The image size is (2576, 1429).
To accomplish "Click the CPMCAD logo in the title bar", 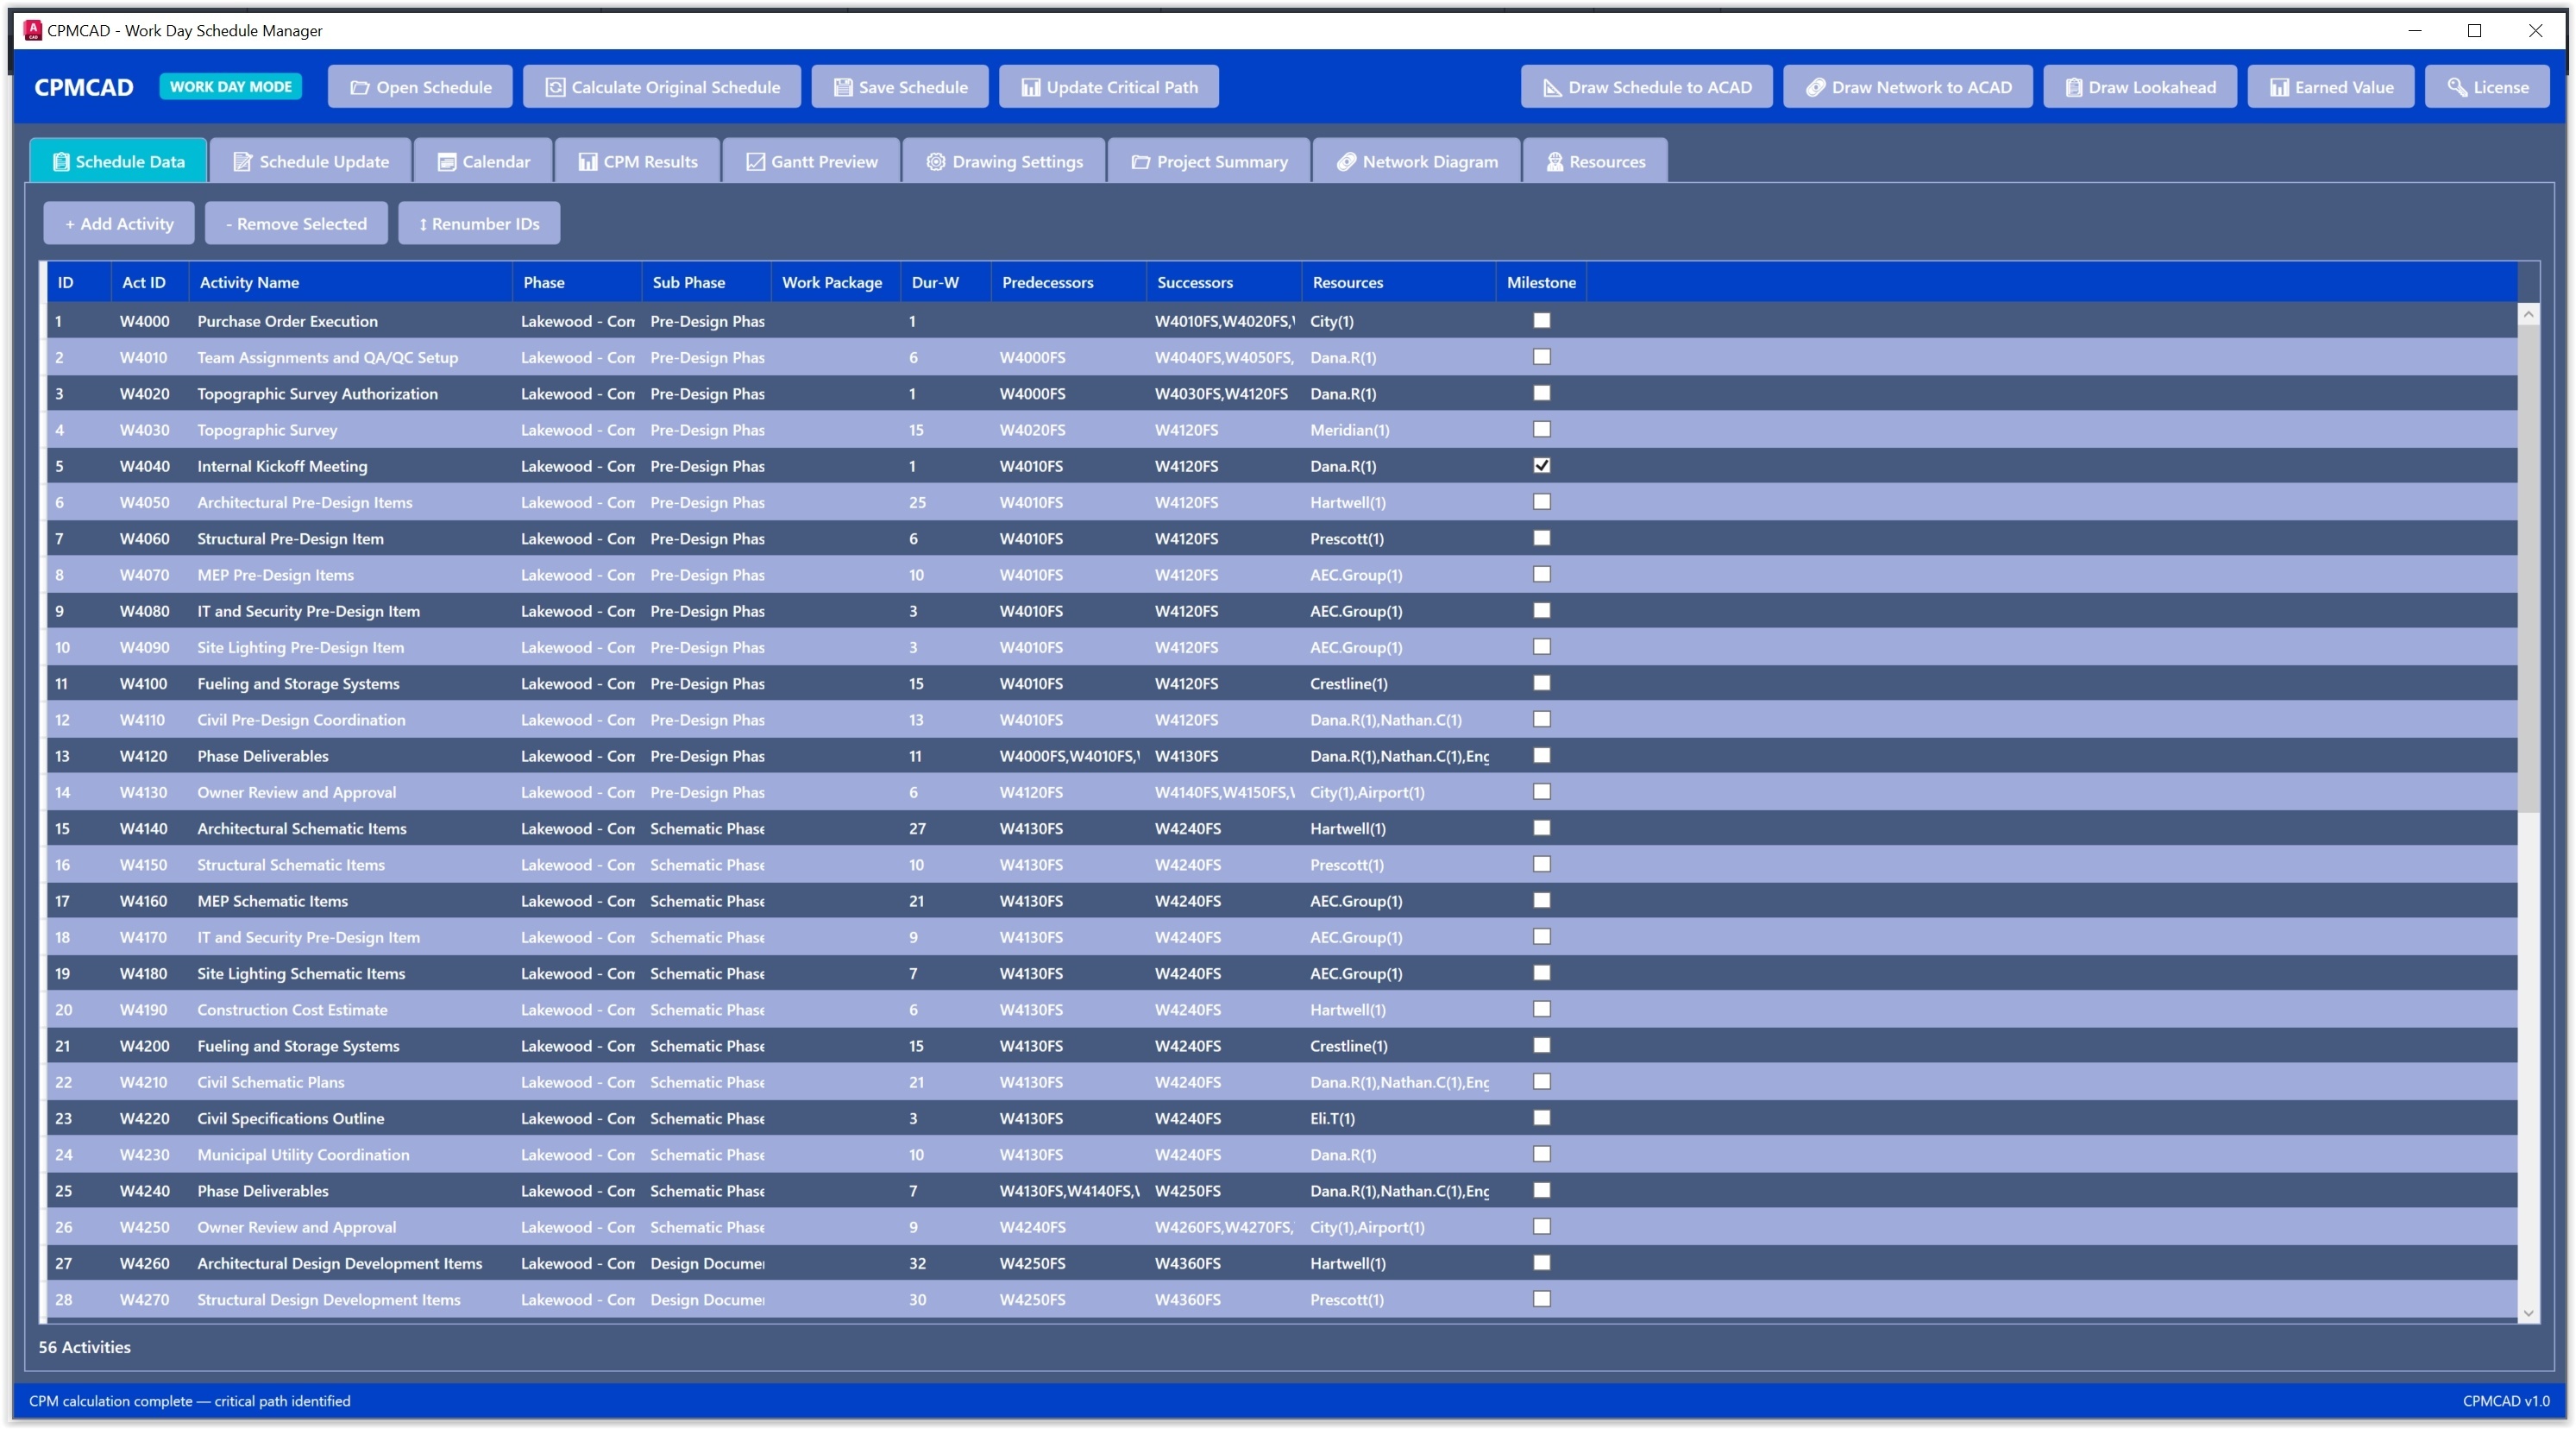I will click(84, 86).
